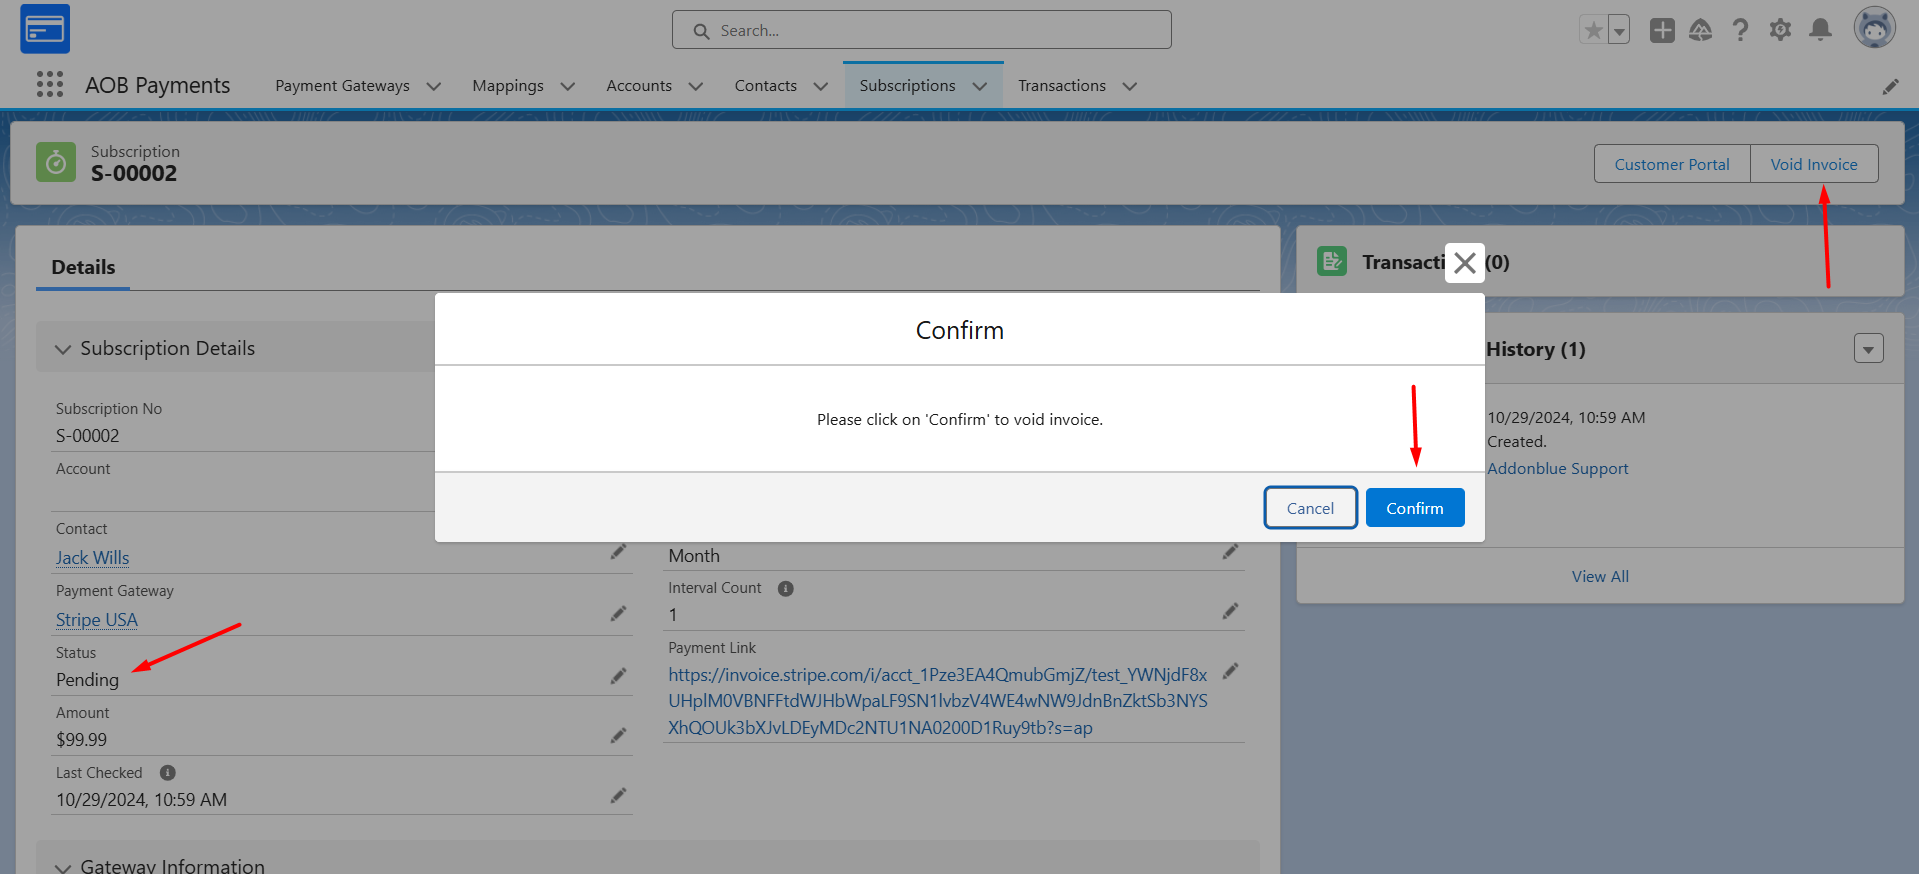Open the Payment Gateways tab
This screenshot has width=1919, height=874.
(x=342, y=86)
